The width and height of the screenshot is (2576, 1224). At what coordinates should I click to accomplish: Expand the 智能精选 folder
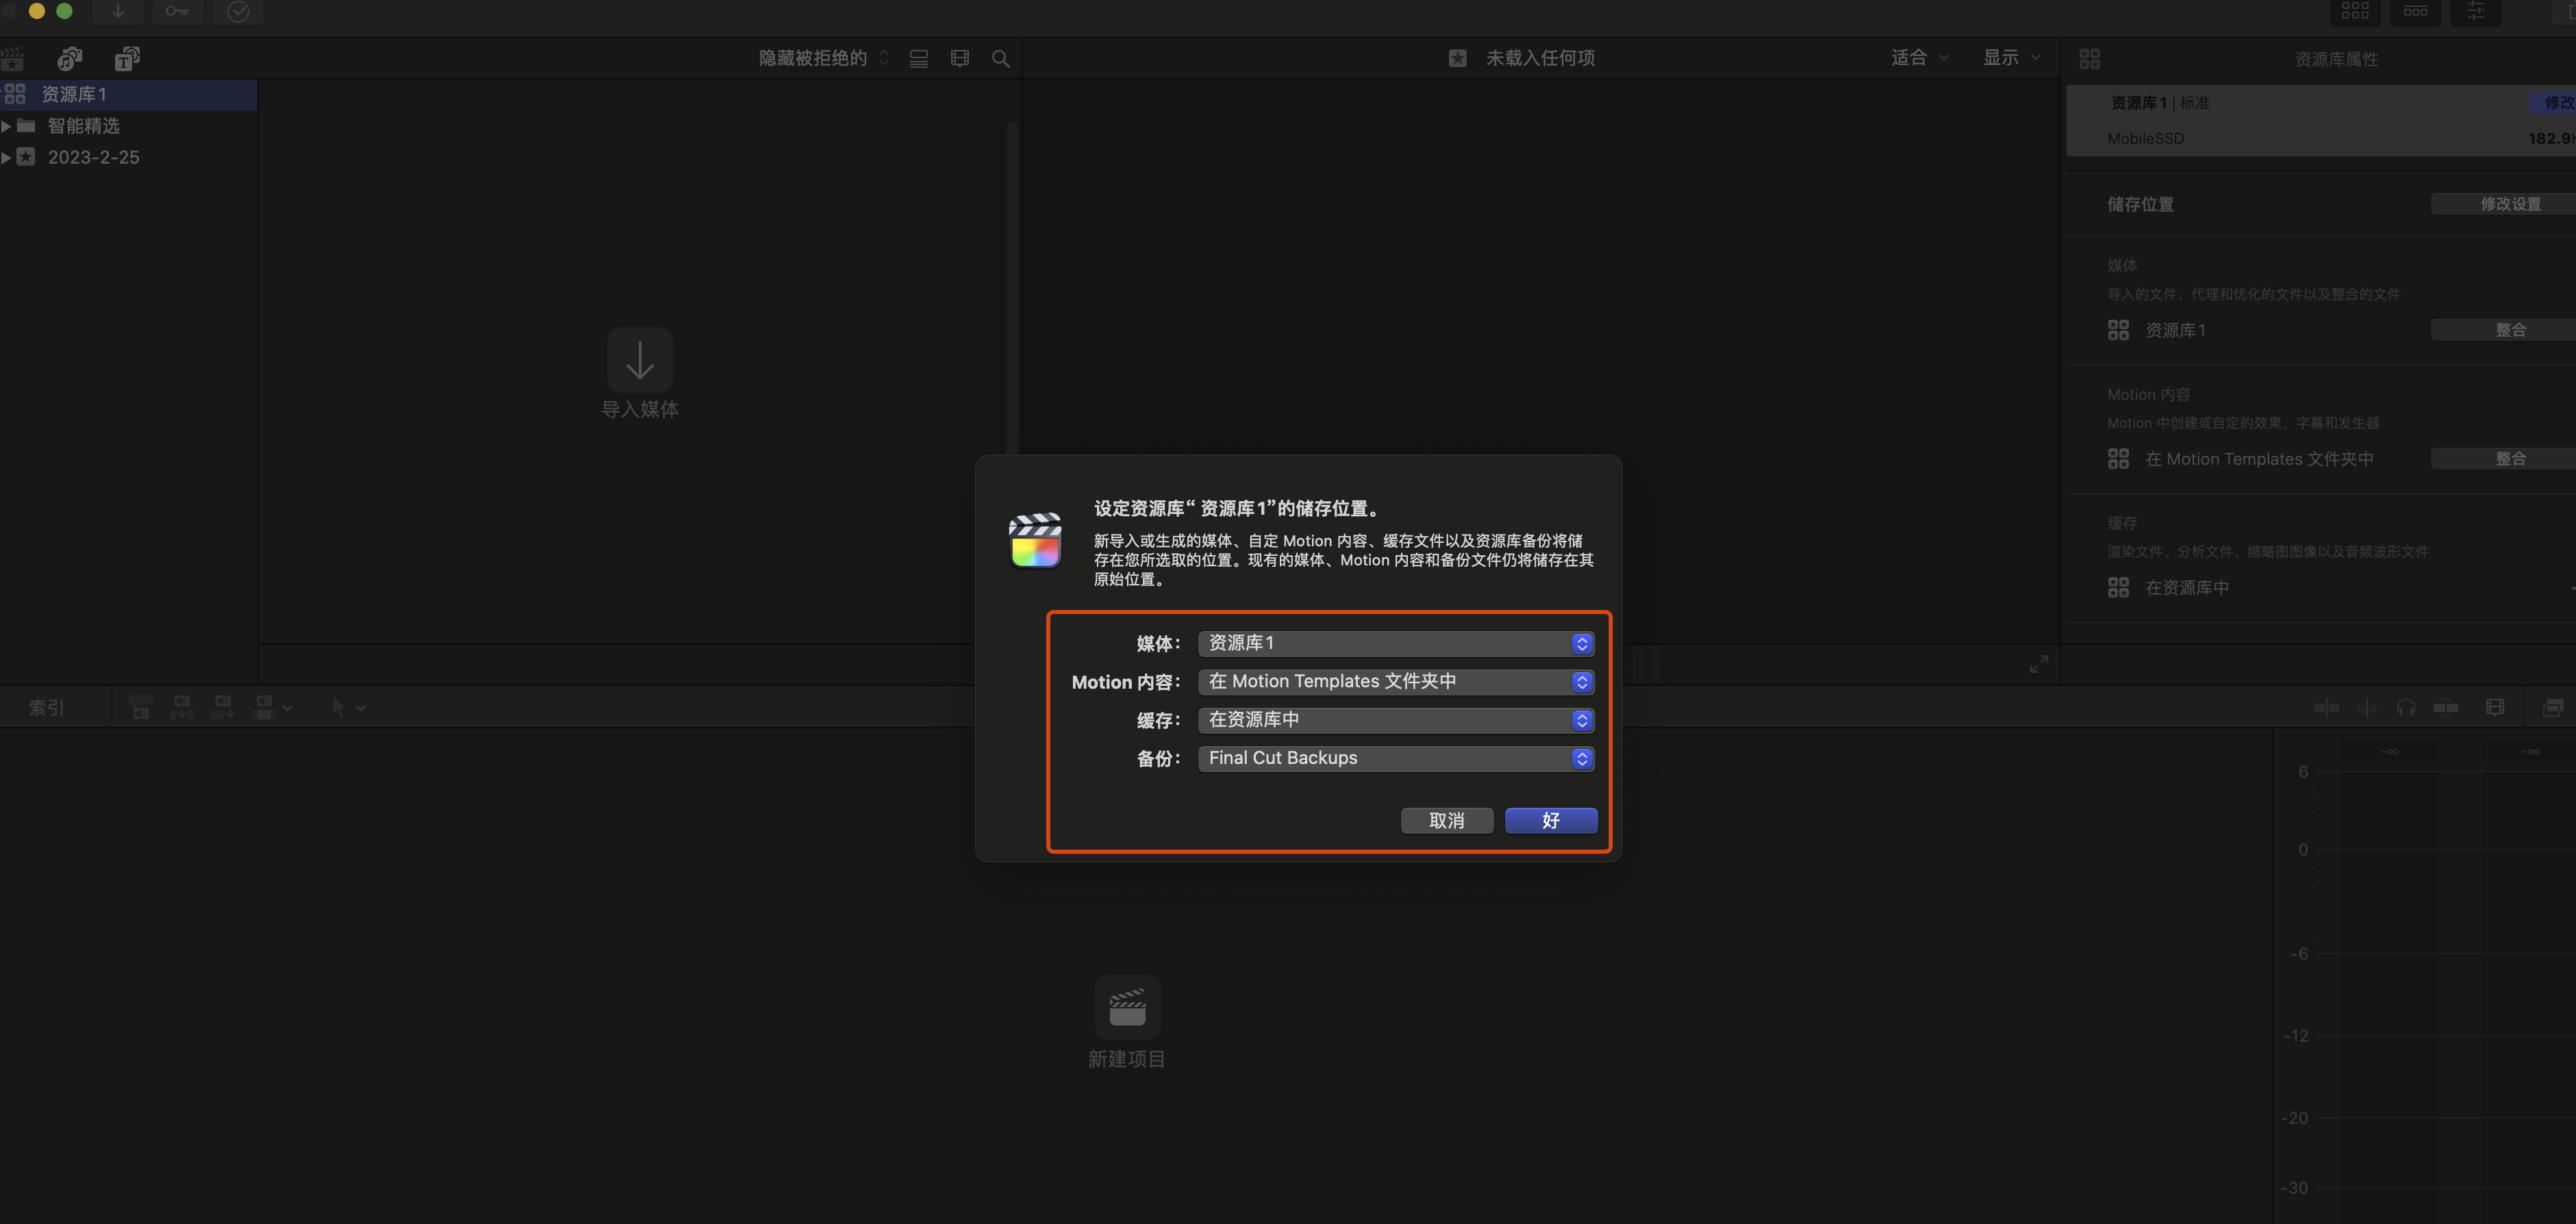[7, 126]
